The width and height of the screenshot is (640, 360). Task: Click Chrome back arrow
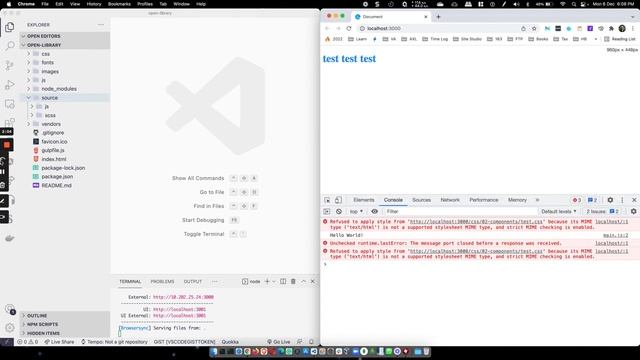click(327, 29)
